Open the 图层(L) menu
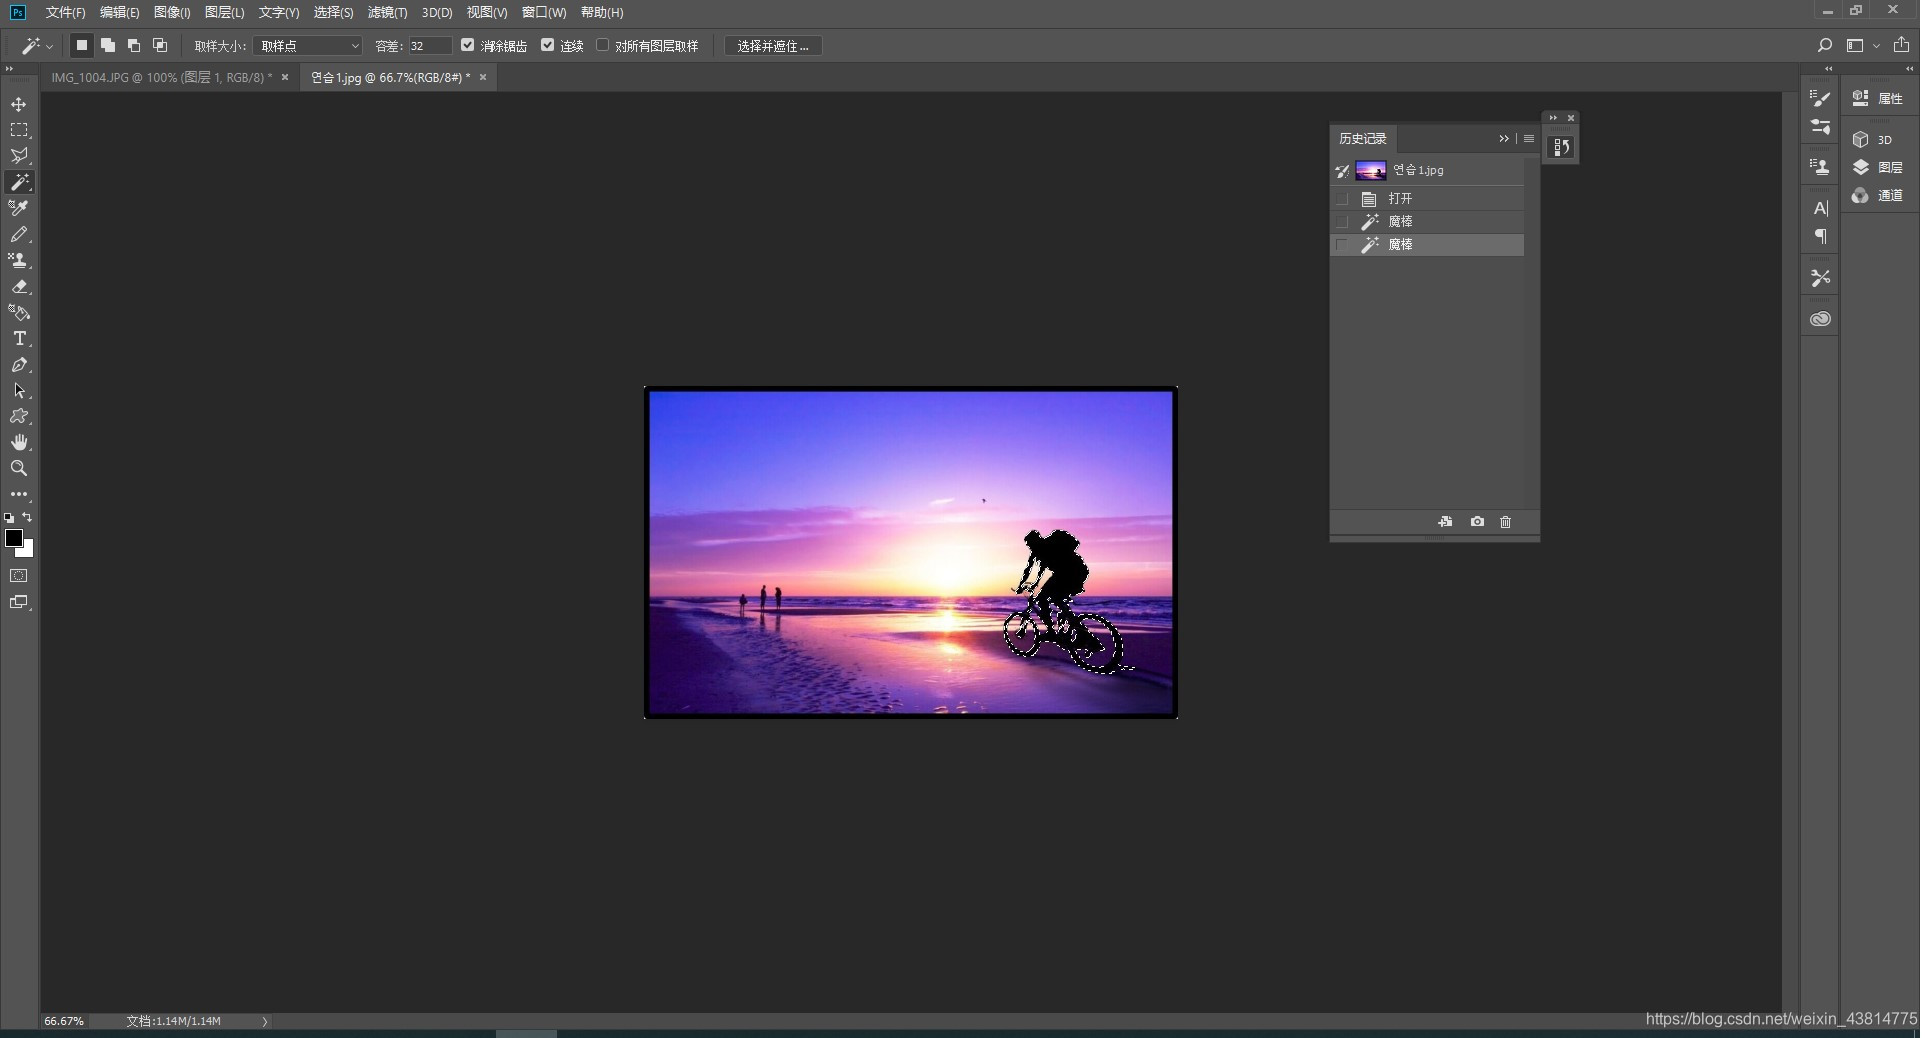The image size is (1928, 1038). point(224,12)
